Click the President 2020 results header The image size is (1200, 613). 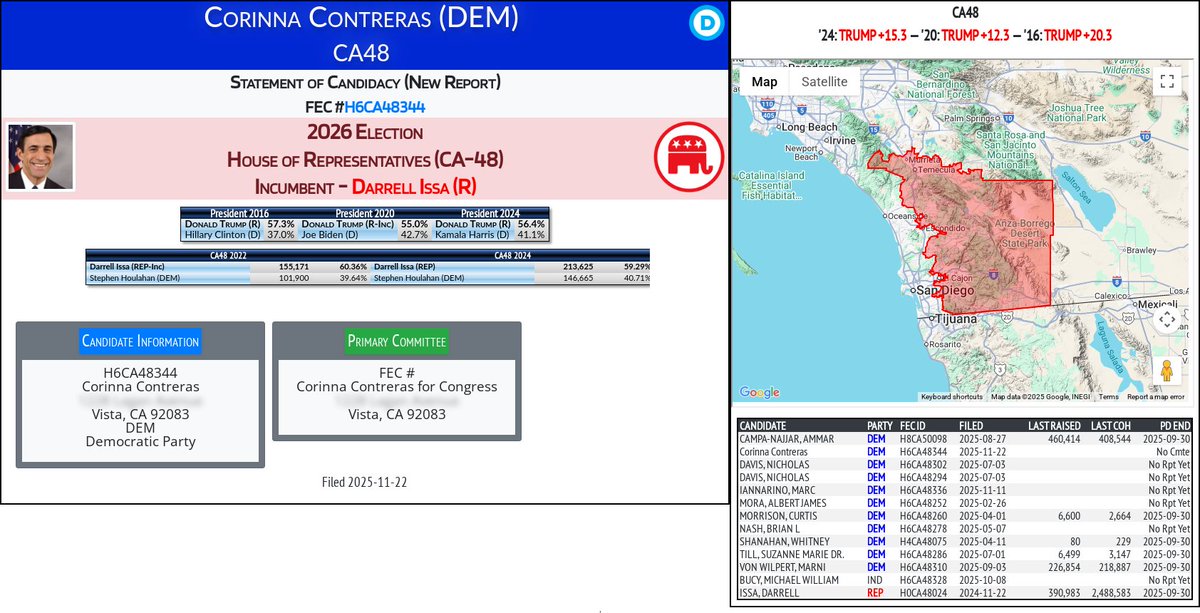click(x=364, y=213)
